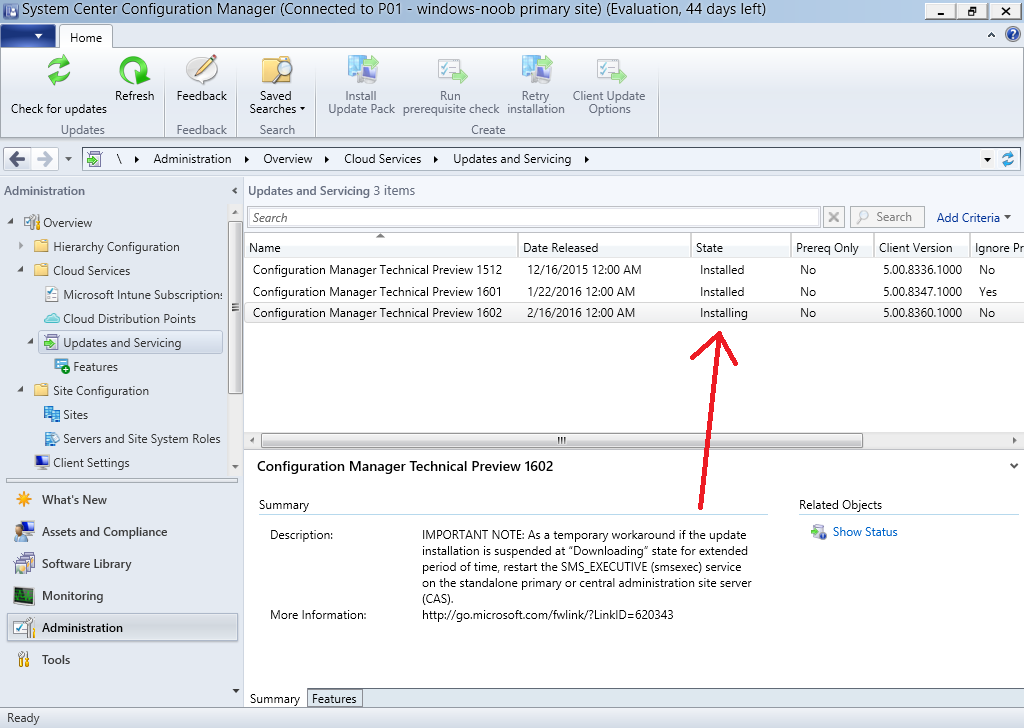This screenshot has width=1024, height=728.
Task: Click the address bar refresh icon
Action: pos(1008,159)
